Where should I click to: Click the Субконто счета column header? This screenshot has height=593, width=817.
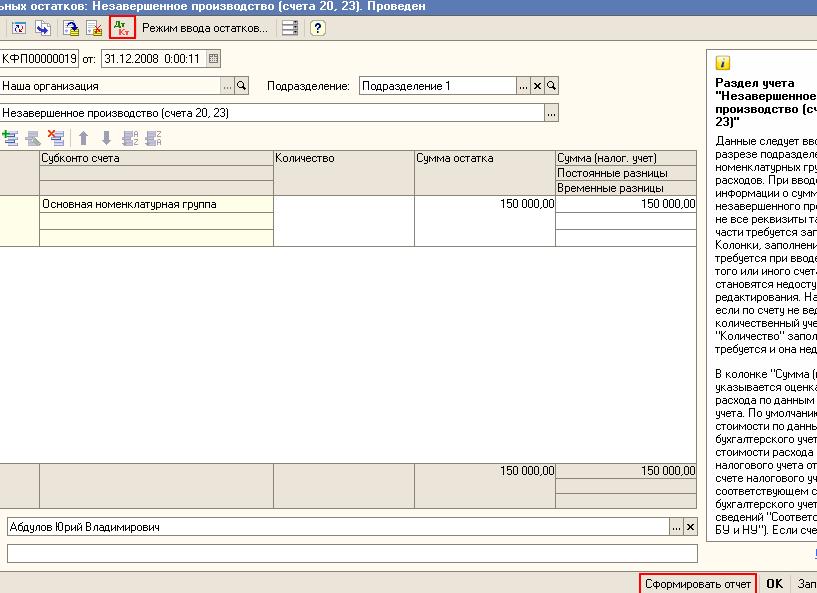156,158
